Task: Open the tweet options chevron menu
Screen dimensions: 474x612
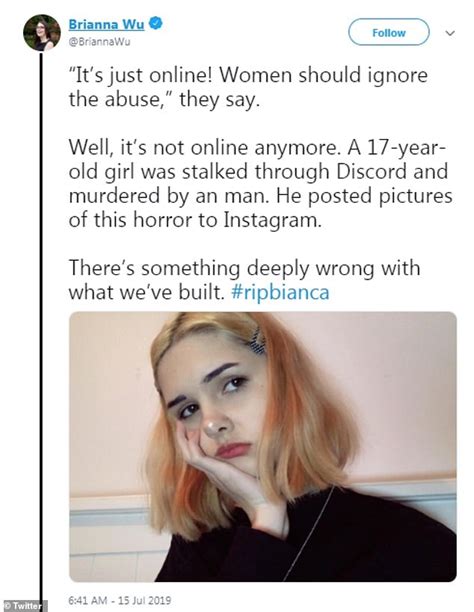Action: 450,33
